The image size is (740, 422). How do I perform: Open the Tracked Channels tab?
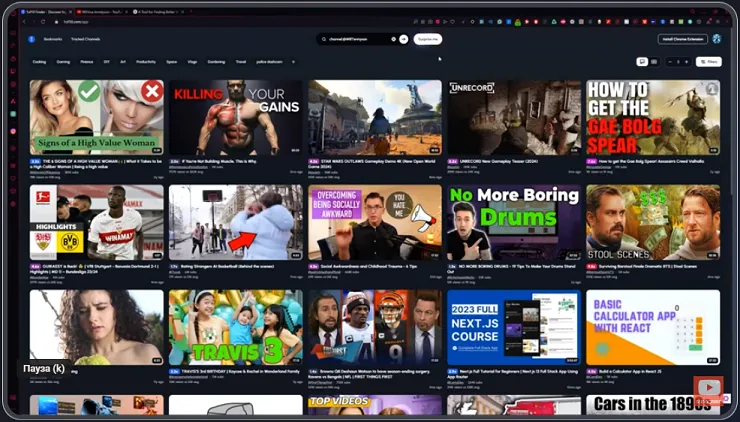[x=86, y=39]
